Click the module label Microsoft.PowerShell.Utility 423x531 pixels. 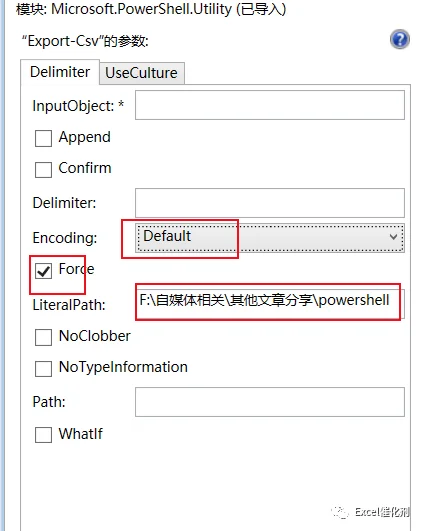tap(151, 9)
